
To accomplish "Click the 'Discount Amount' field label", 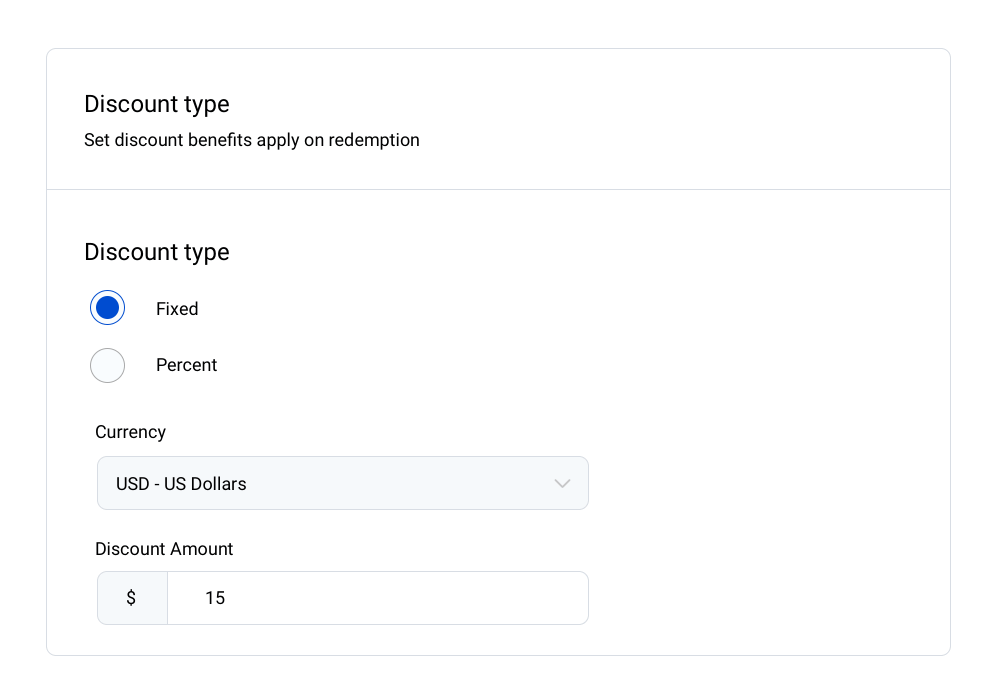I will (164, 549).
